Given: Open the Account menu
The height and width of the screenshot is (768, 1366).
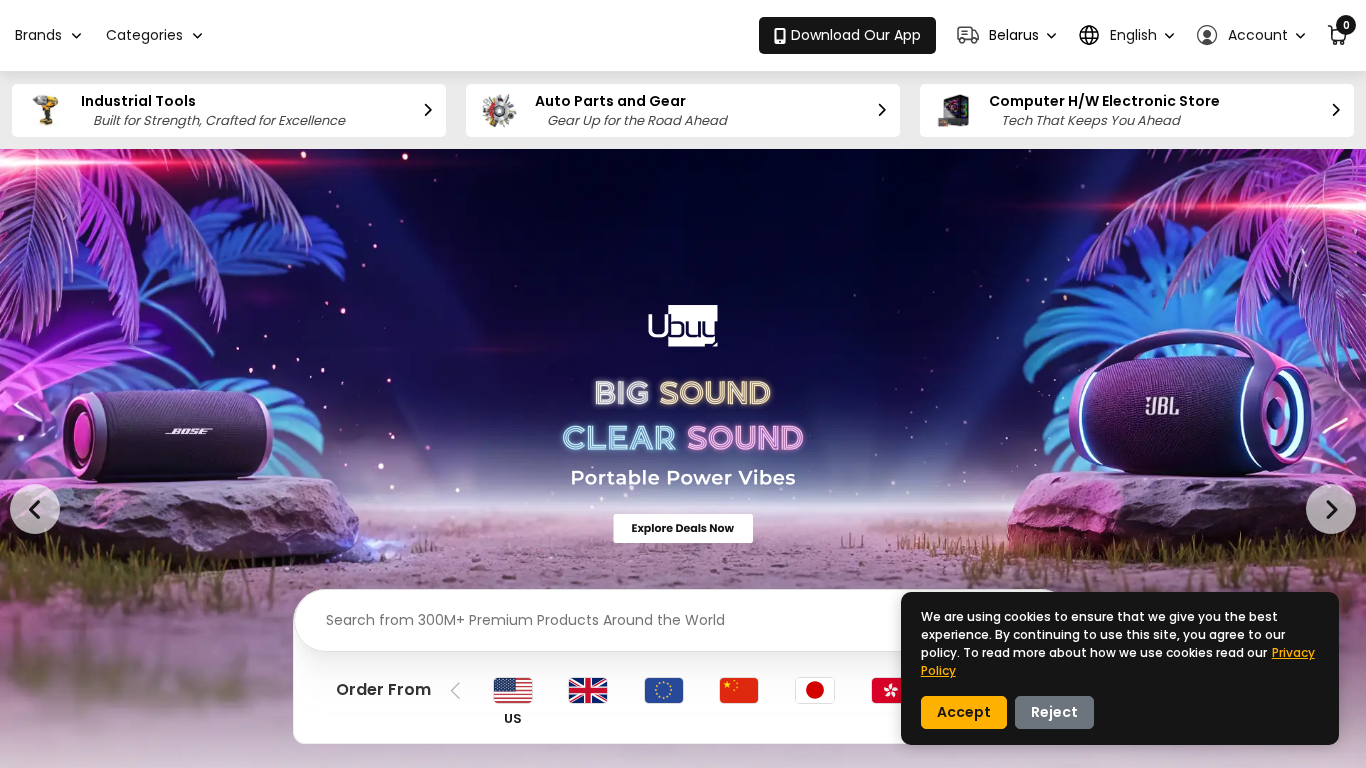Looking at the screenshot, I should (x=1251, y=35).
